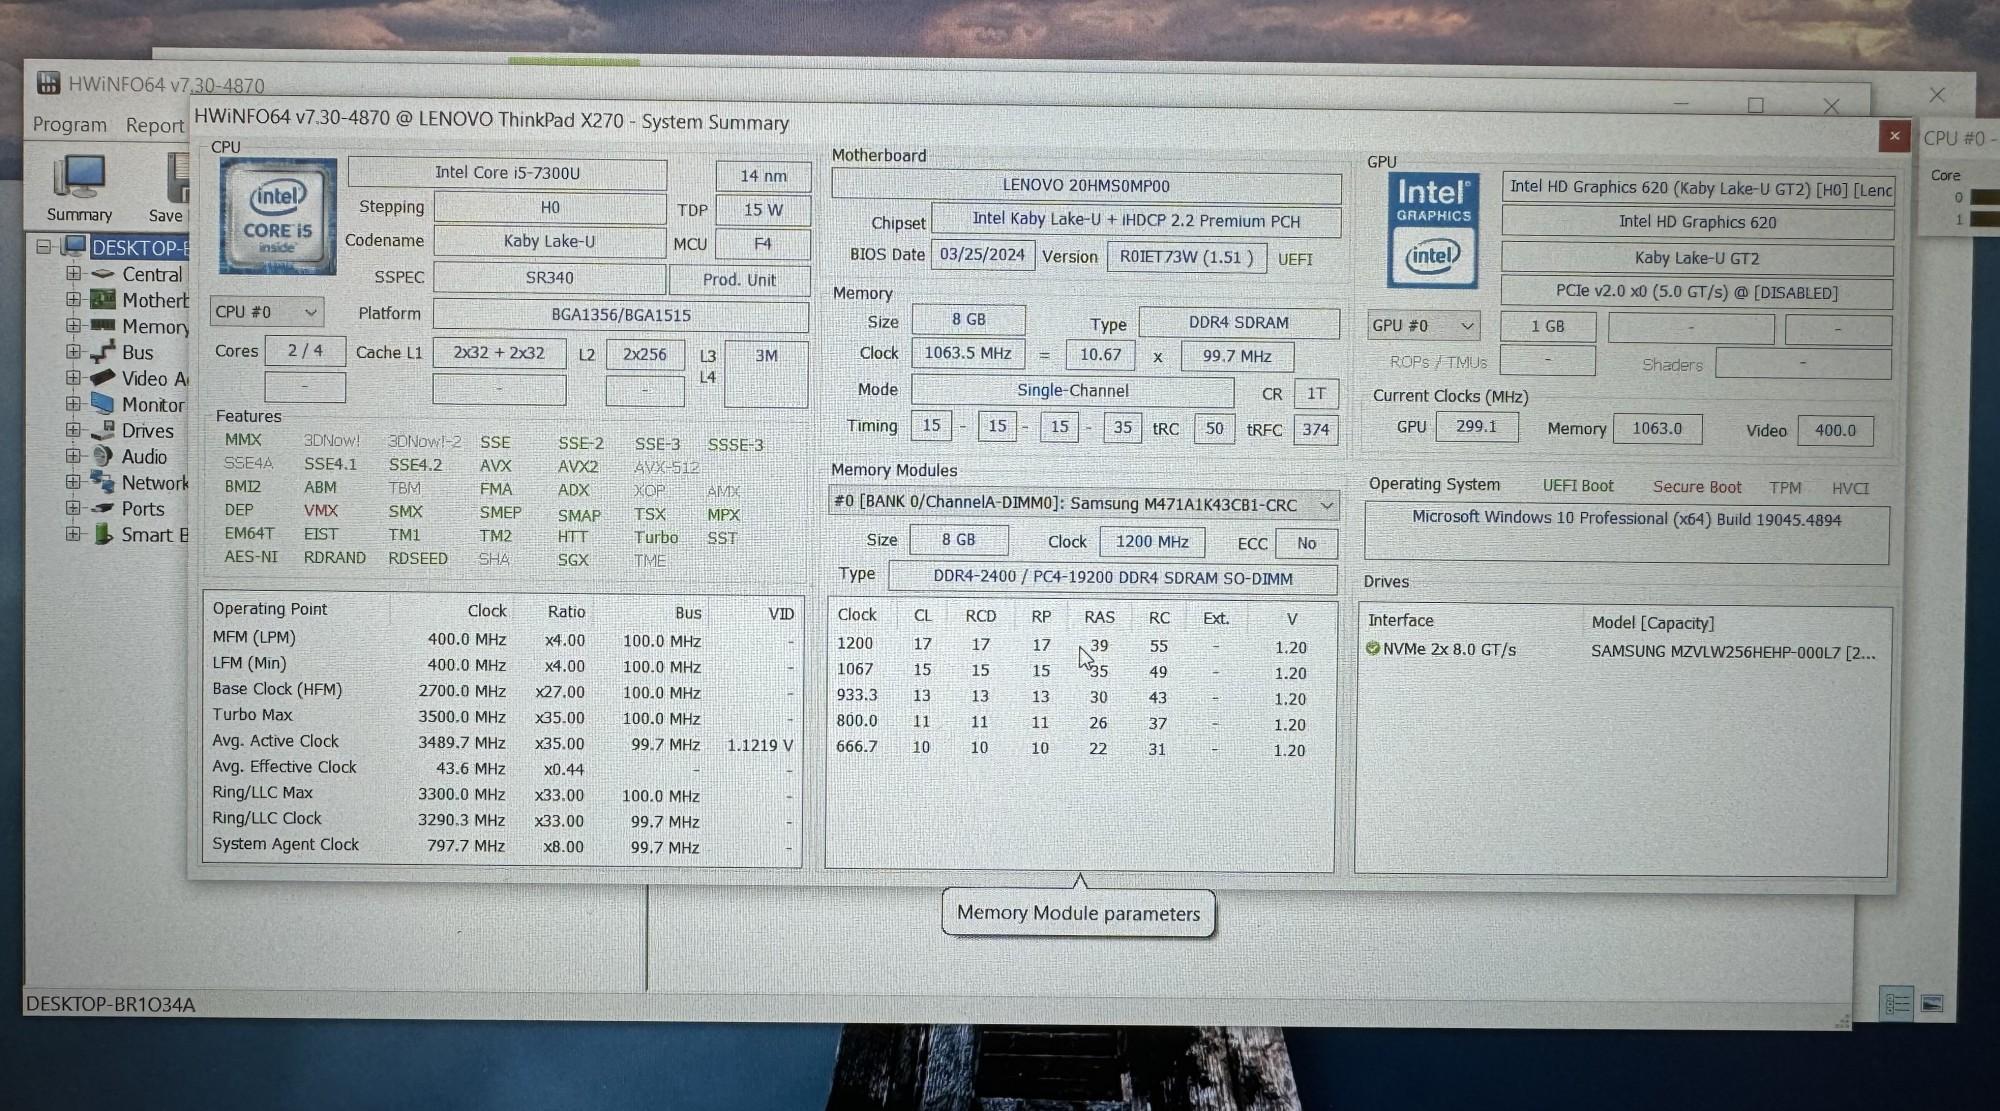Viewport: 2000px width, 1111px height.
Task: Click the Windows 10 Professional OS text
Action: 1626,519
